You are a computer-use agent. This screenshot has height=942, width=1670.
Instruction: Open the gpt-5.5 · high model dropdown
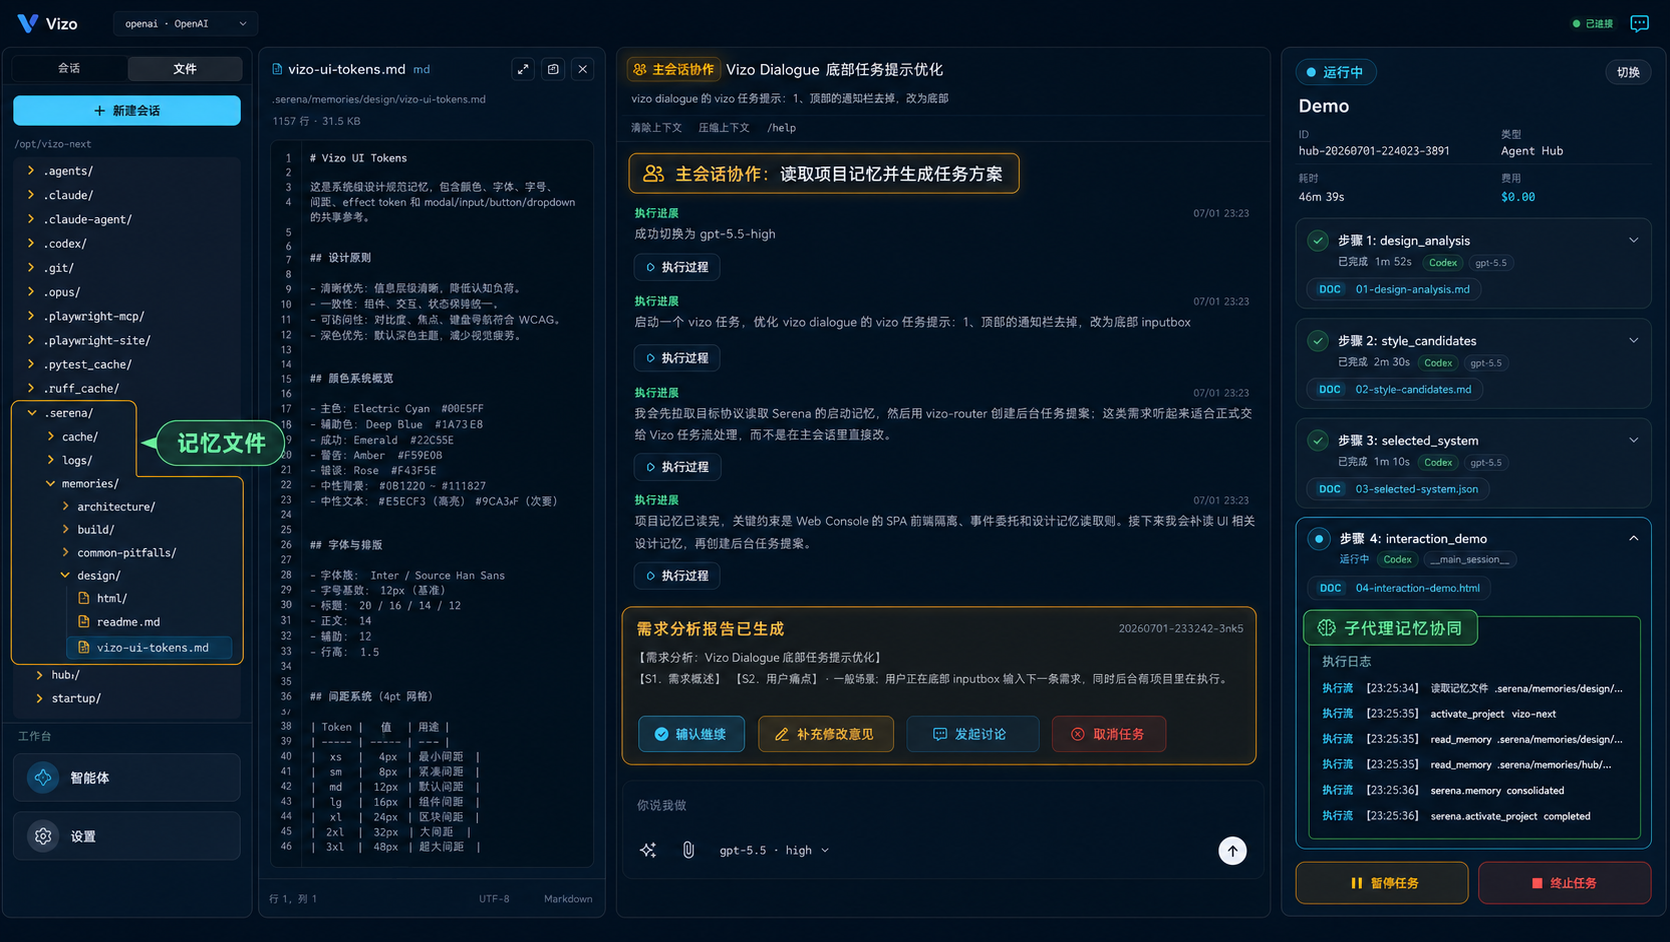pos(774,850)
